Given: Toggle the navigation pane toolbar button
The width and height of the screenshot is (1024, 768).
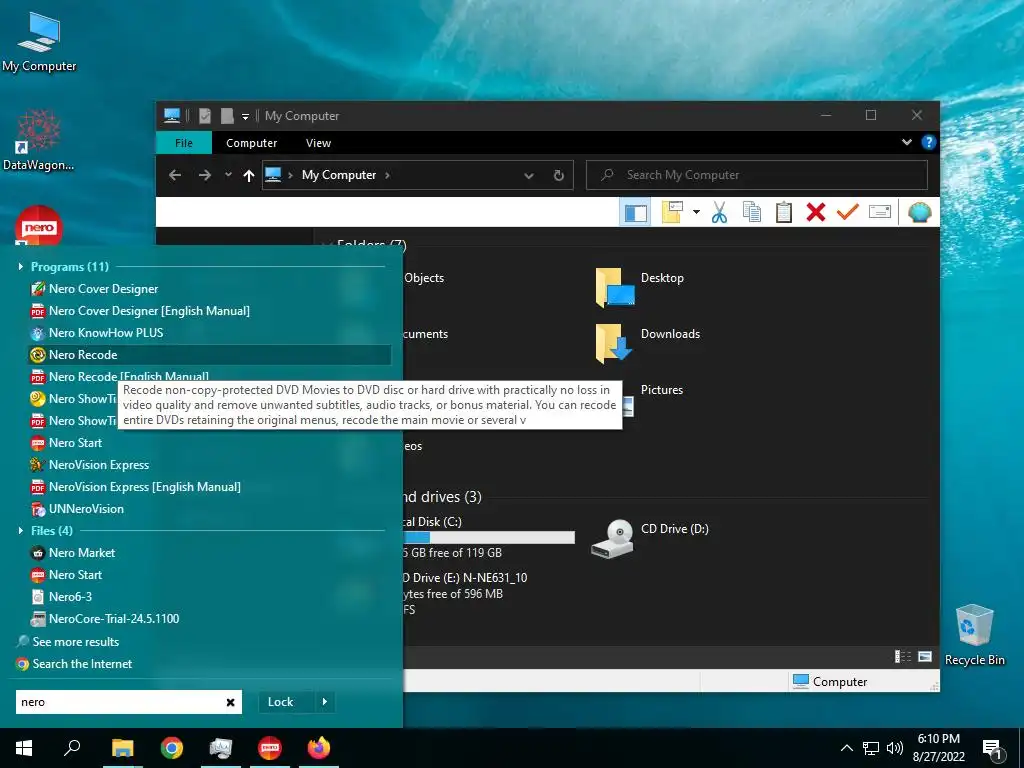Looking at the screenshot, I should pyautogui.click(x=635, y=212).
